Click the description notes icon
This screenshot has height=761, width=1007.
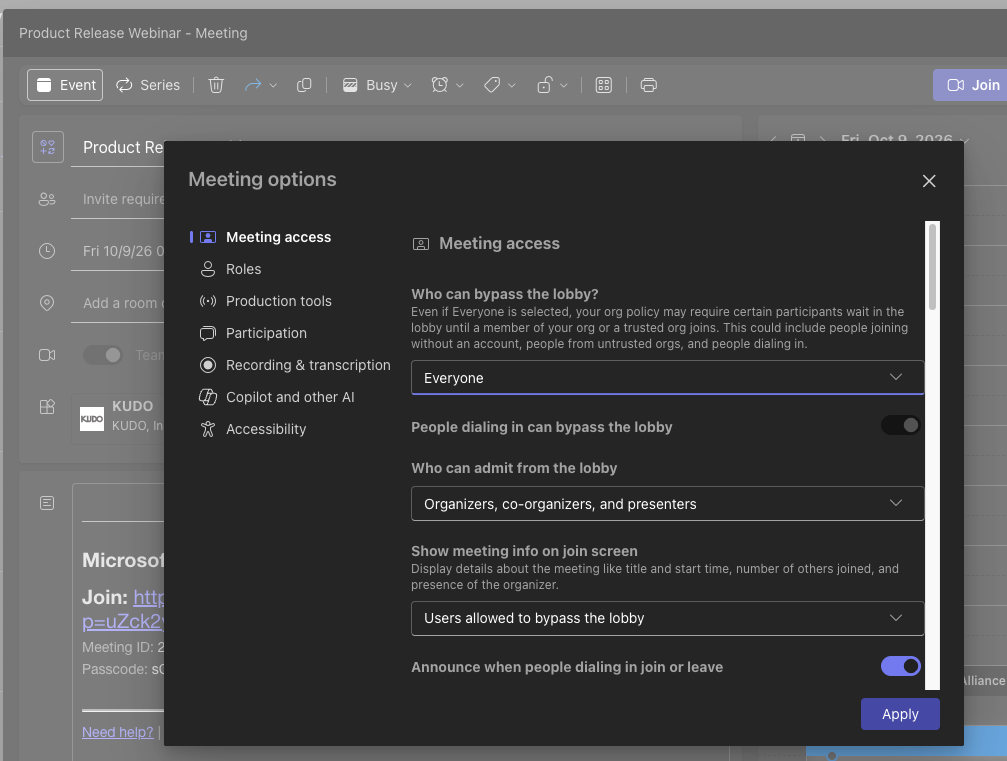(47, 503)
